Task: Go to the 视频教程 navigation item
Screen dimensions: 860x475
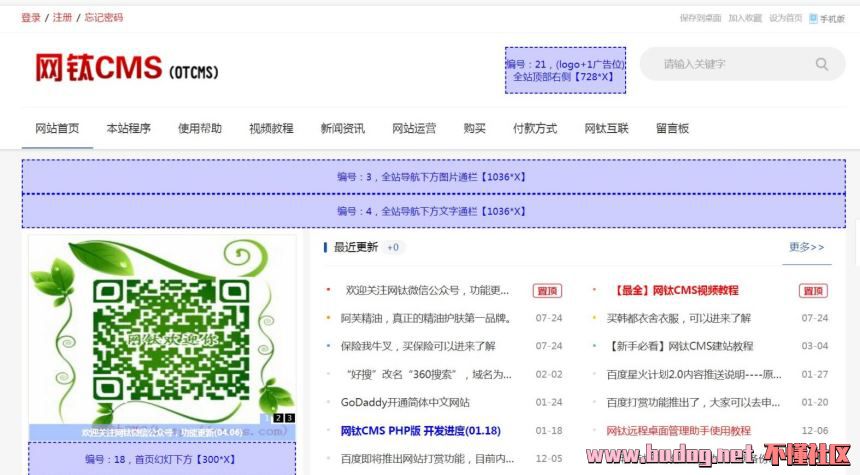Action: click(x=271, y=128)
